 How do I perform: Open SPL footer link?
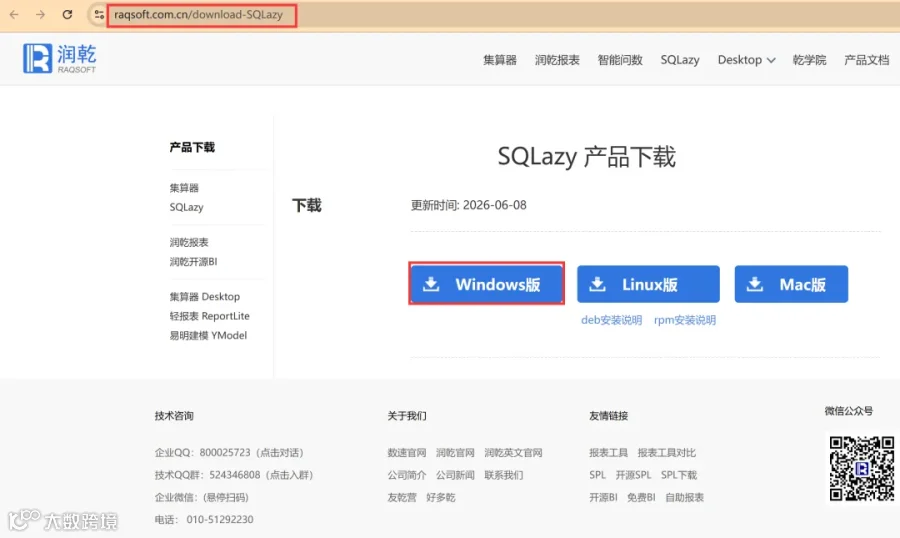coord(598,475)
